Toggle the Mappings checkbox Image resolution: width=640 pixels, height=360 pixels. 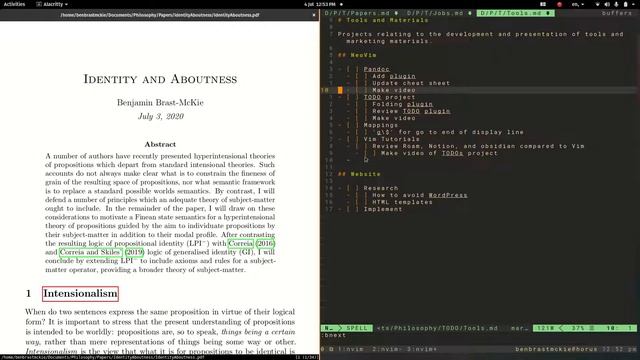352,125
